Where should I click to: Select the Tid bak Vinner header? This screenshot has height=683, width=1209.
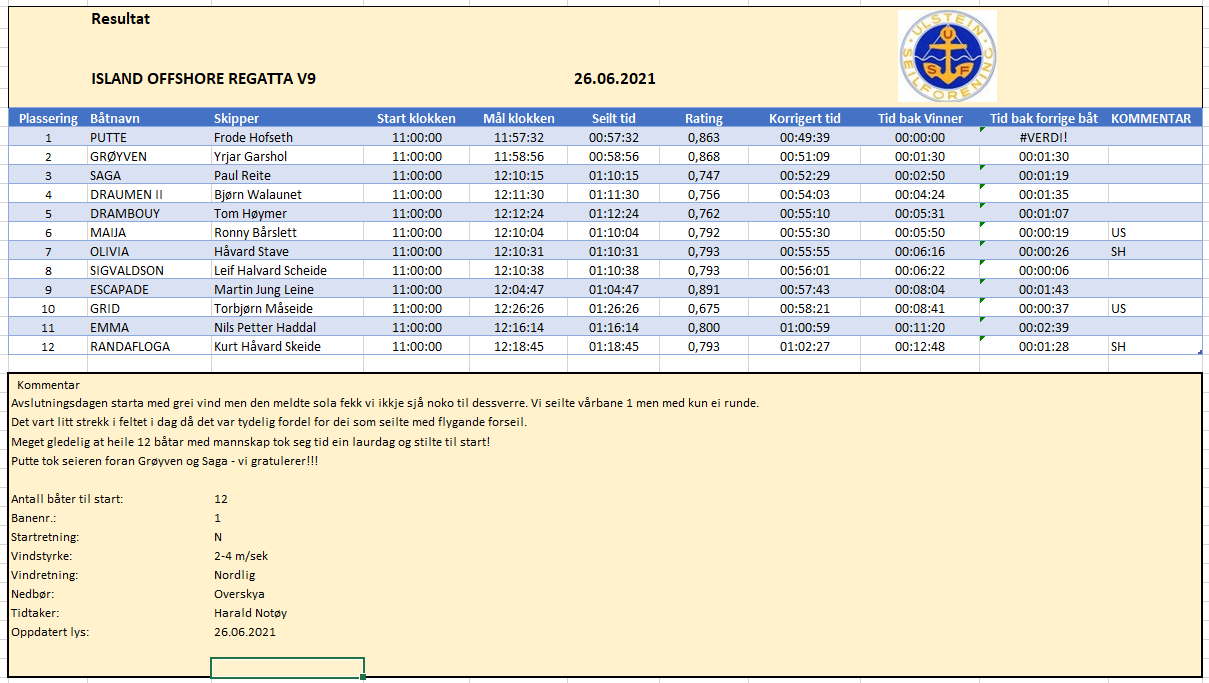click(x=920, y=118)
